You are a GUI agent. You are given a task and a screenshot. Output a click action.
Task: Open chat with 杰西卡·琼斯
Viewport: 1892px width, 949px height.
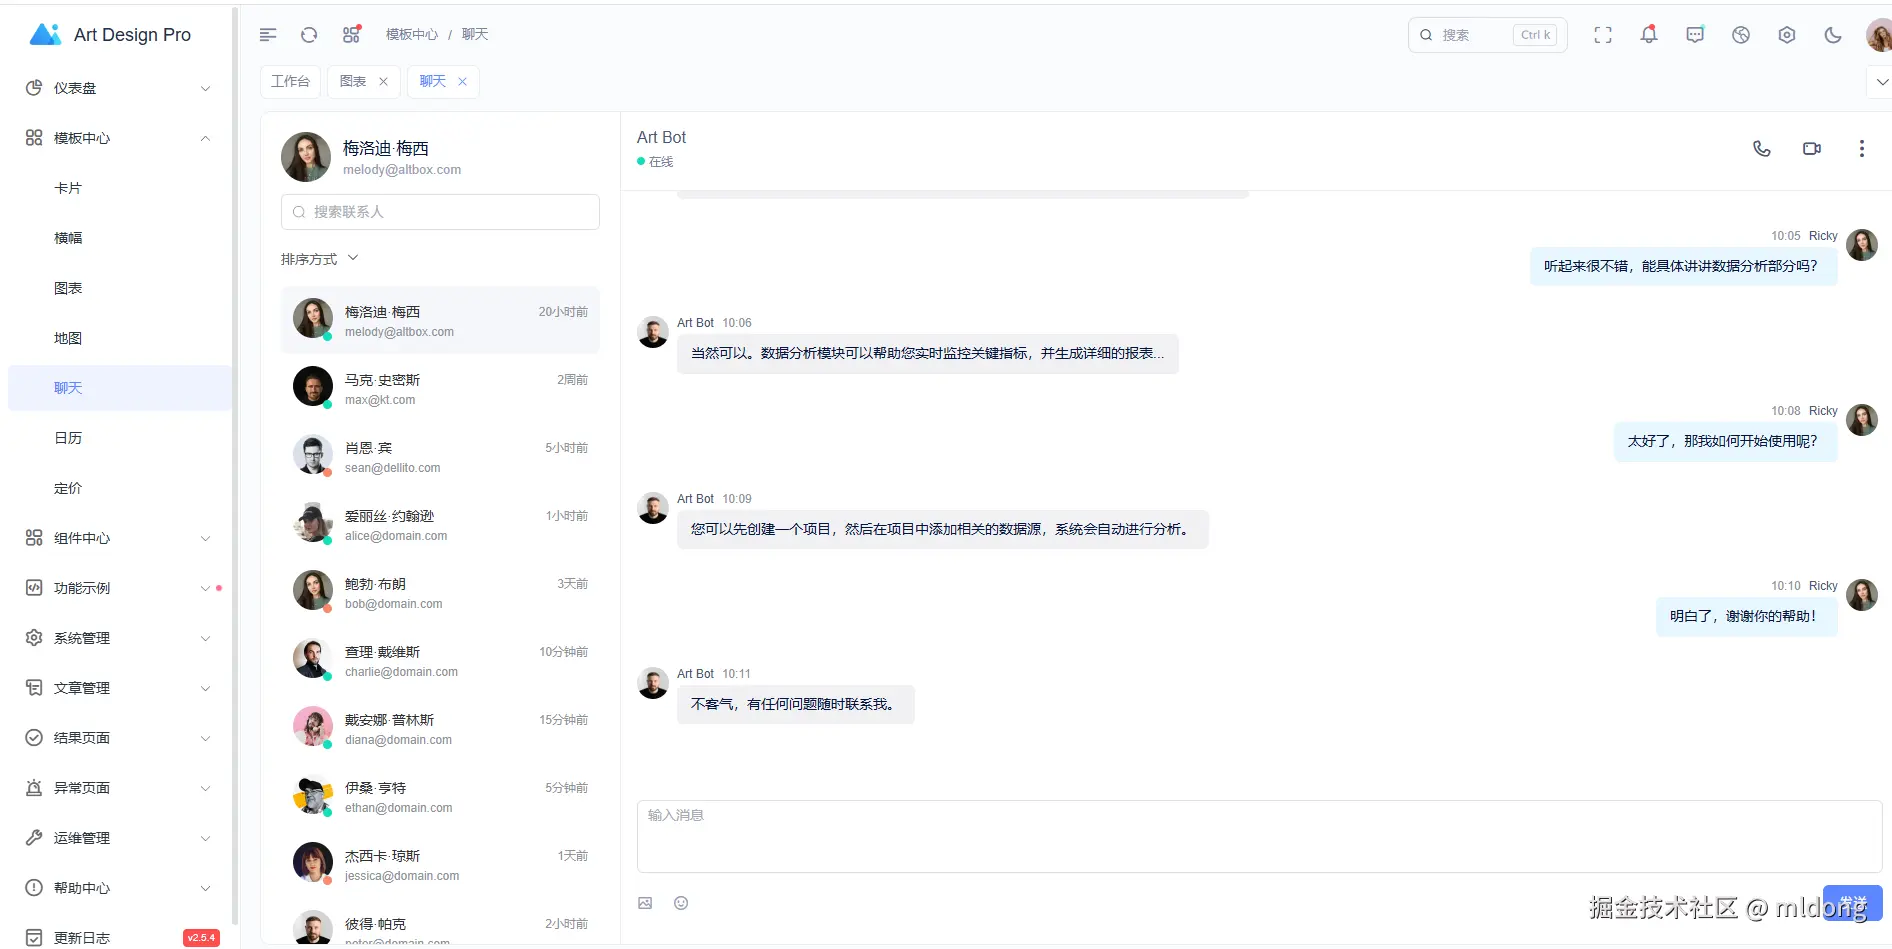pyautogui.click(x=440, y=864)
